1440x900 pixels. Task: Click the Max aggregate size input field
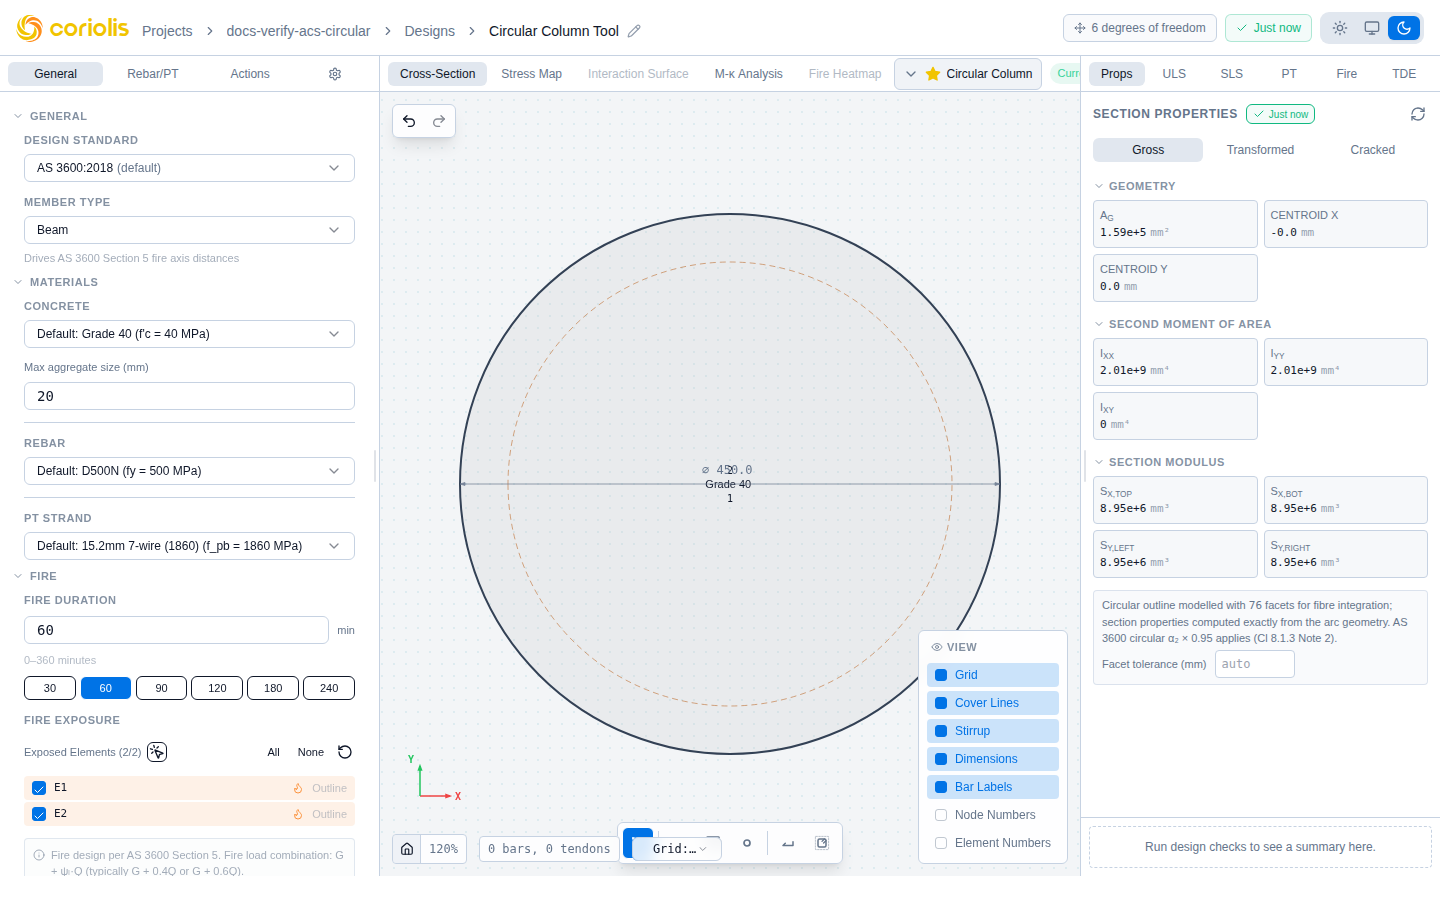pos(189,396)
